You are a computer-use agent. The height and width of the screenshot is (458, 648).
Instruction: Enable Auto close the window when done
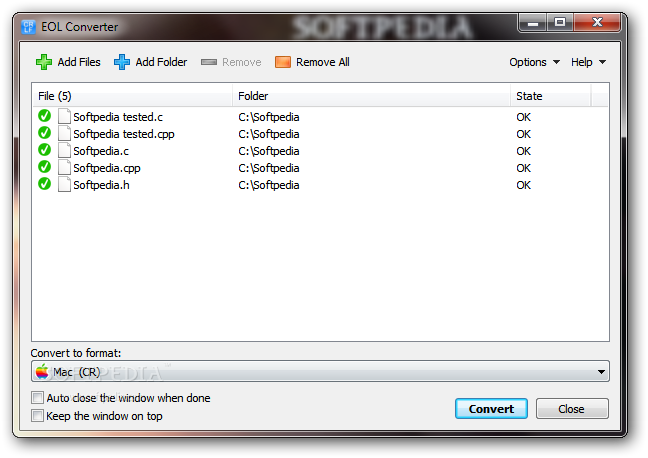(x=37, y=398)
